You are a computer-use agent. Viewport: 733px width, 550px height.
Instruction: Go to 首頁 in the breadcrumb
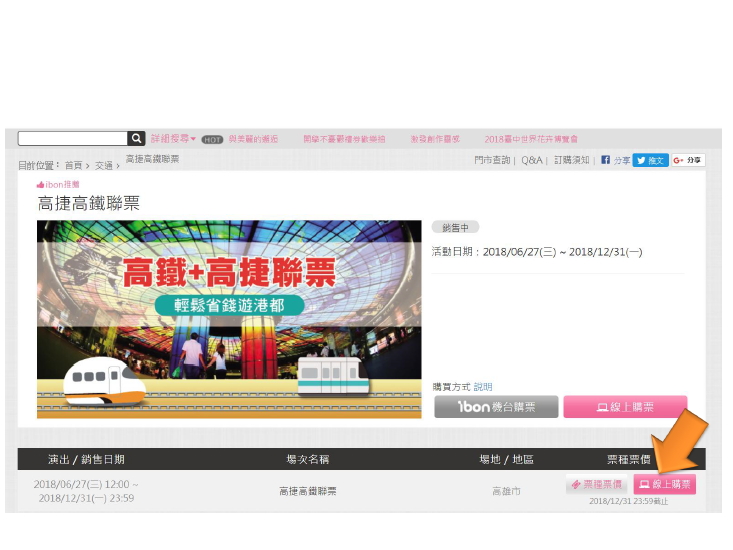[x=73, y=165]
